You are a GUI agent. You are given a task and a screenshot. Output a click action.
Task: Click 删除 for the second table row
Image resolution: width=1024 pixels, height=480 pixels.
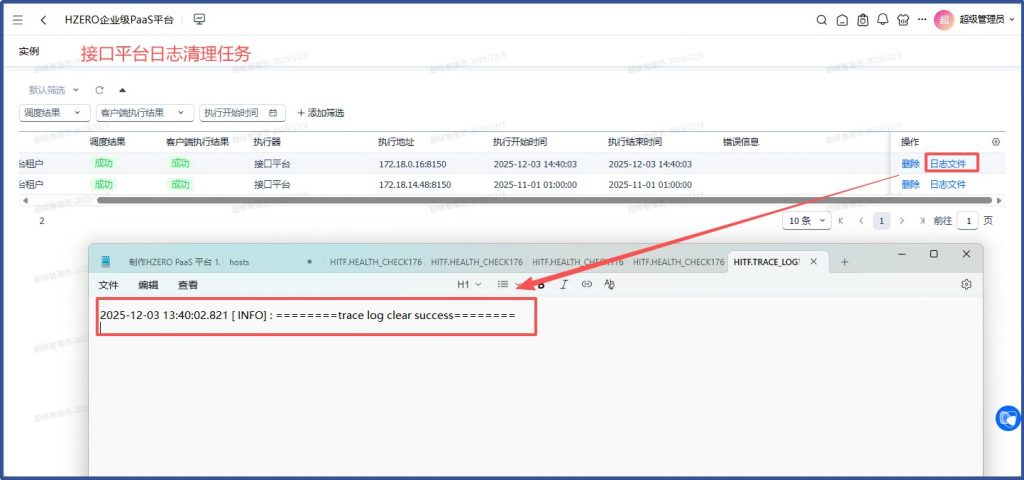pyautogui.click(x=910, y=184)
